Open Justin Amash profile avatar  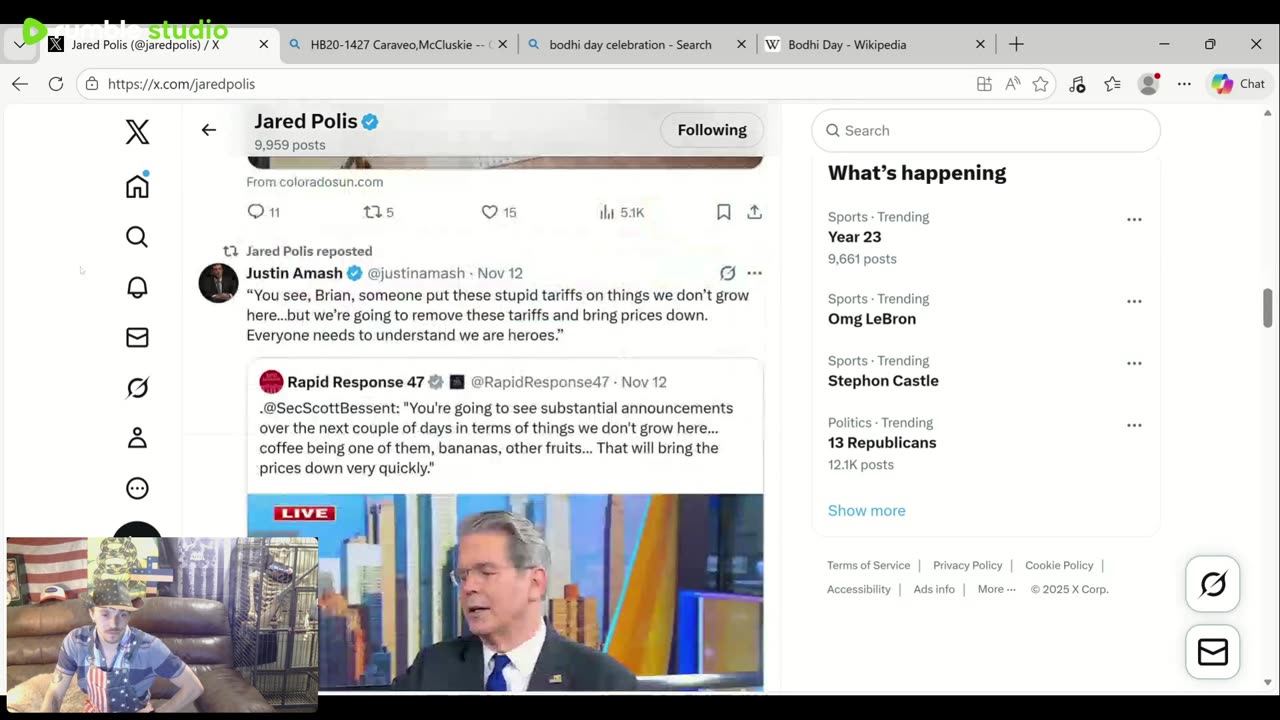point(218,283)
